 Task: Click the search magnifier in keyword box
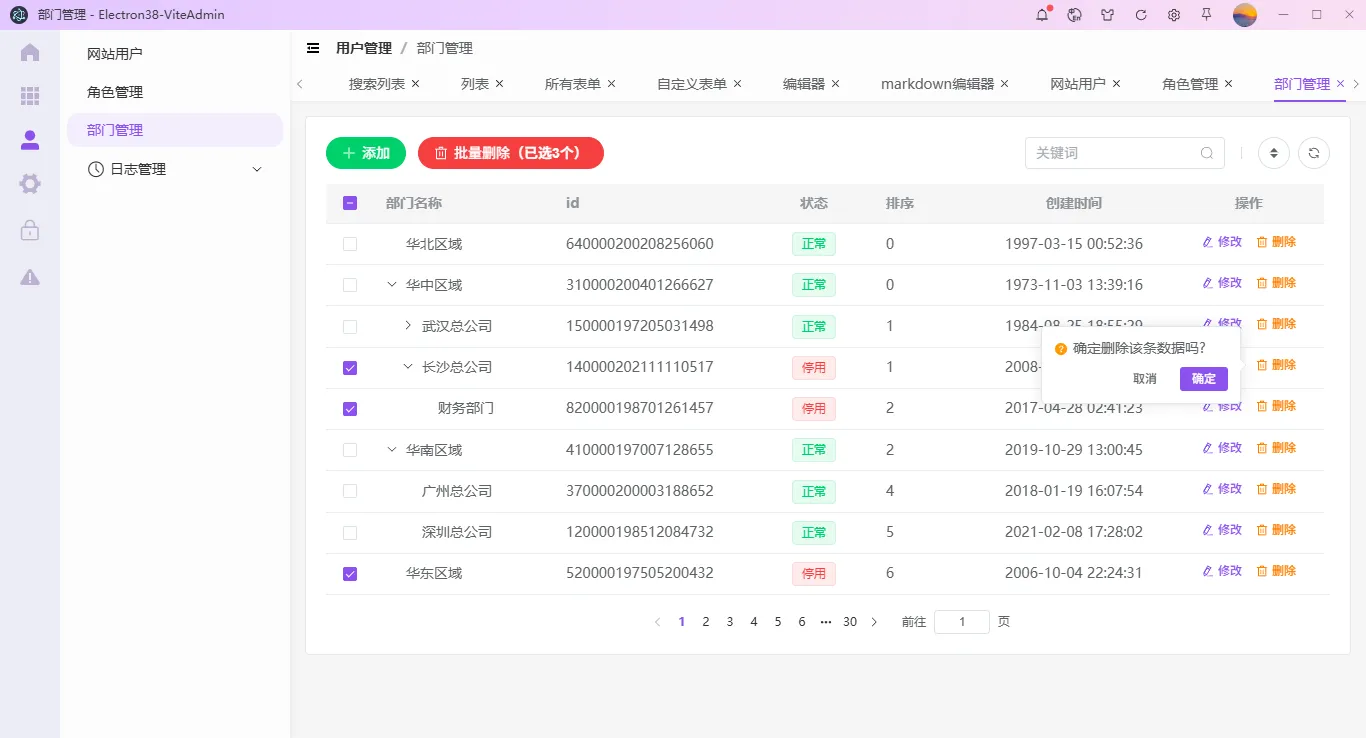point(1207,153)
